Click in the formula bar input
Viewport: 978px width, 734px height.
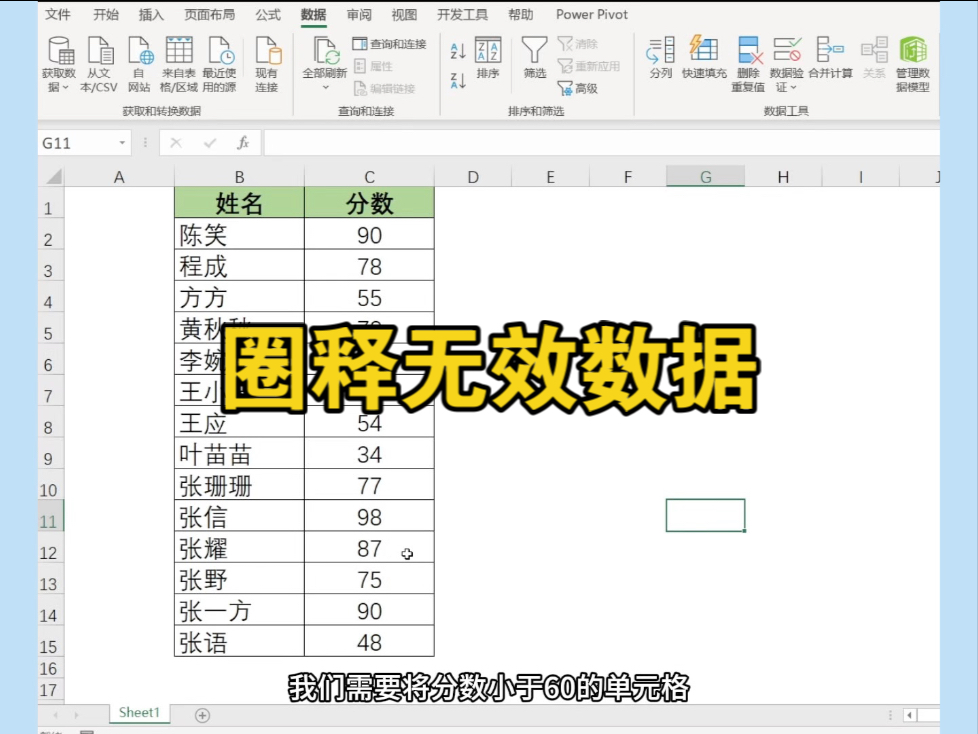pos(601,143)
